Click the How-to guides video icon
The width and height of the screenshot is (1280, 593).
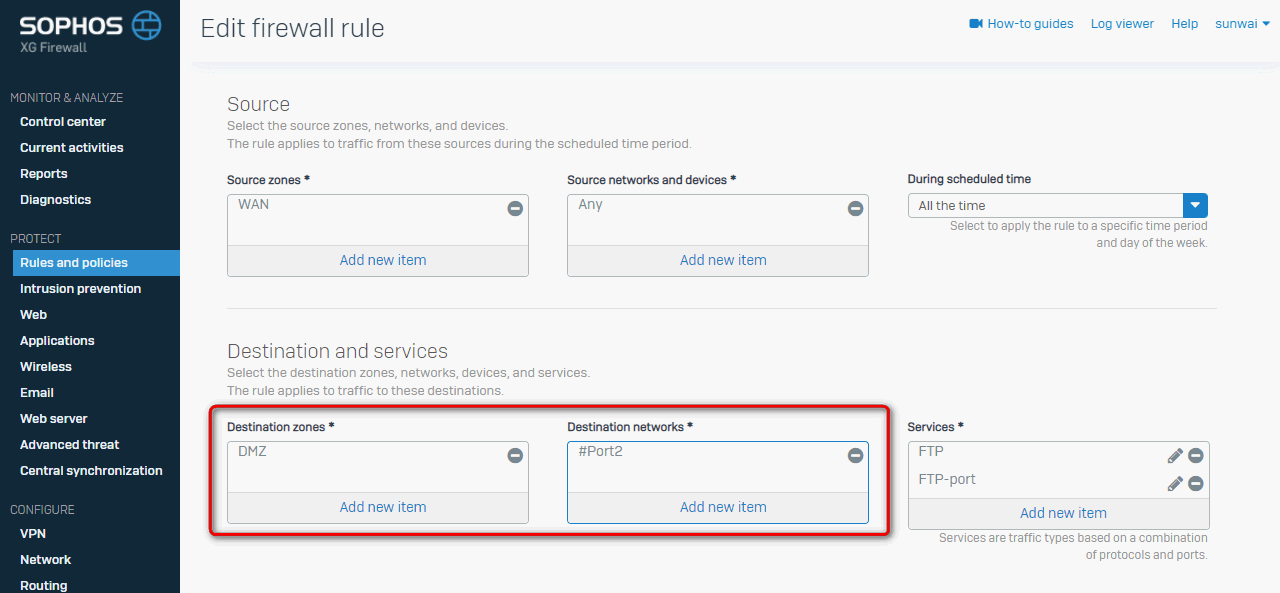click(976, 24)
